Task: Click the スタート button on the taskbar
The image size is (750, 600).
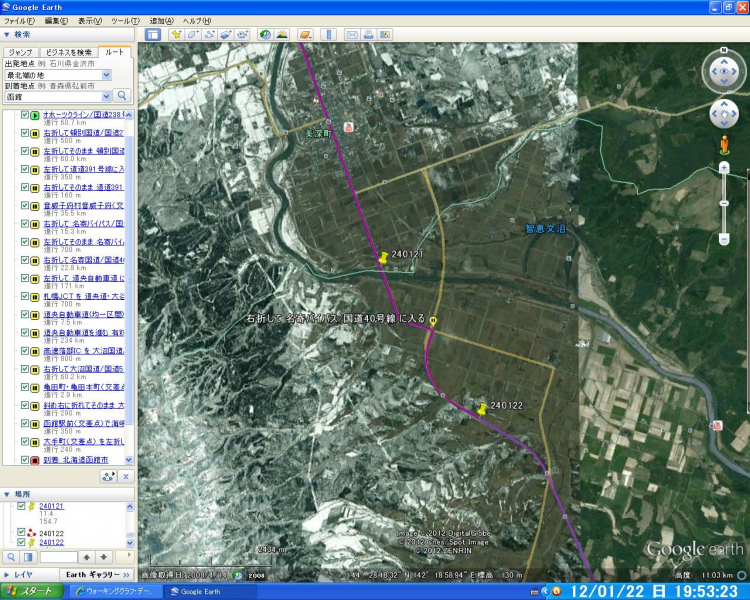Action: 32,591
